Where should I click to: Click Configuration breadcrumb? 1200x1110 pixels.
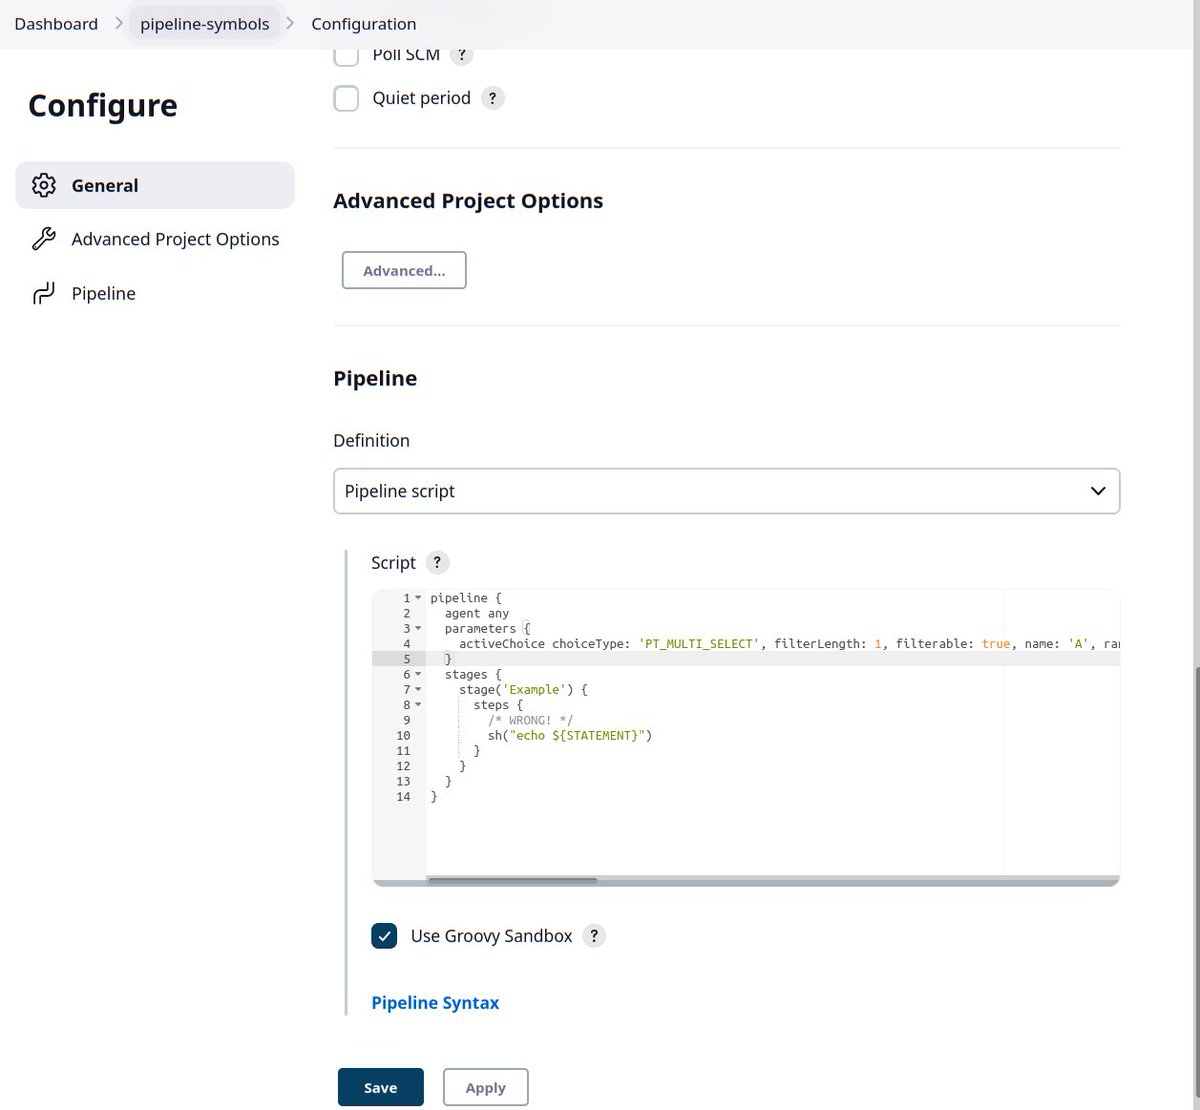point(364,23)
